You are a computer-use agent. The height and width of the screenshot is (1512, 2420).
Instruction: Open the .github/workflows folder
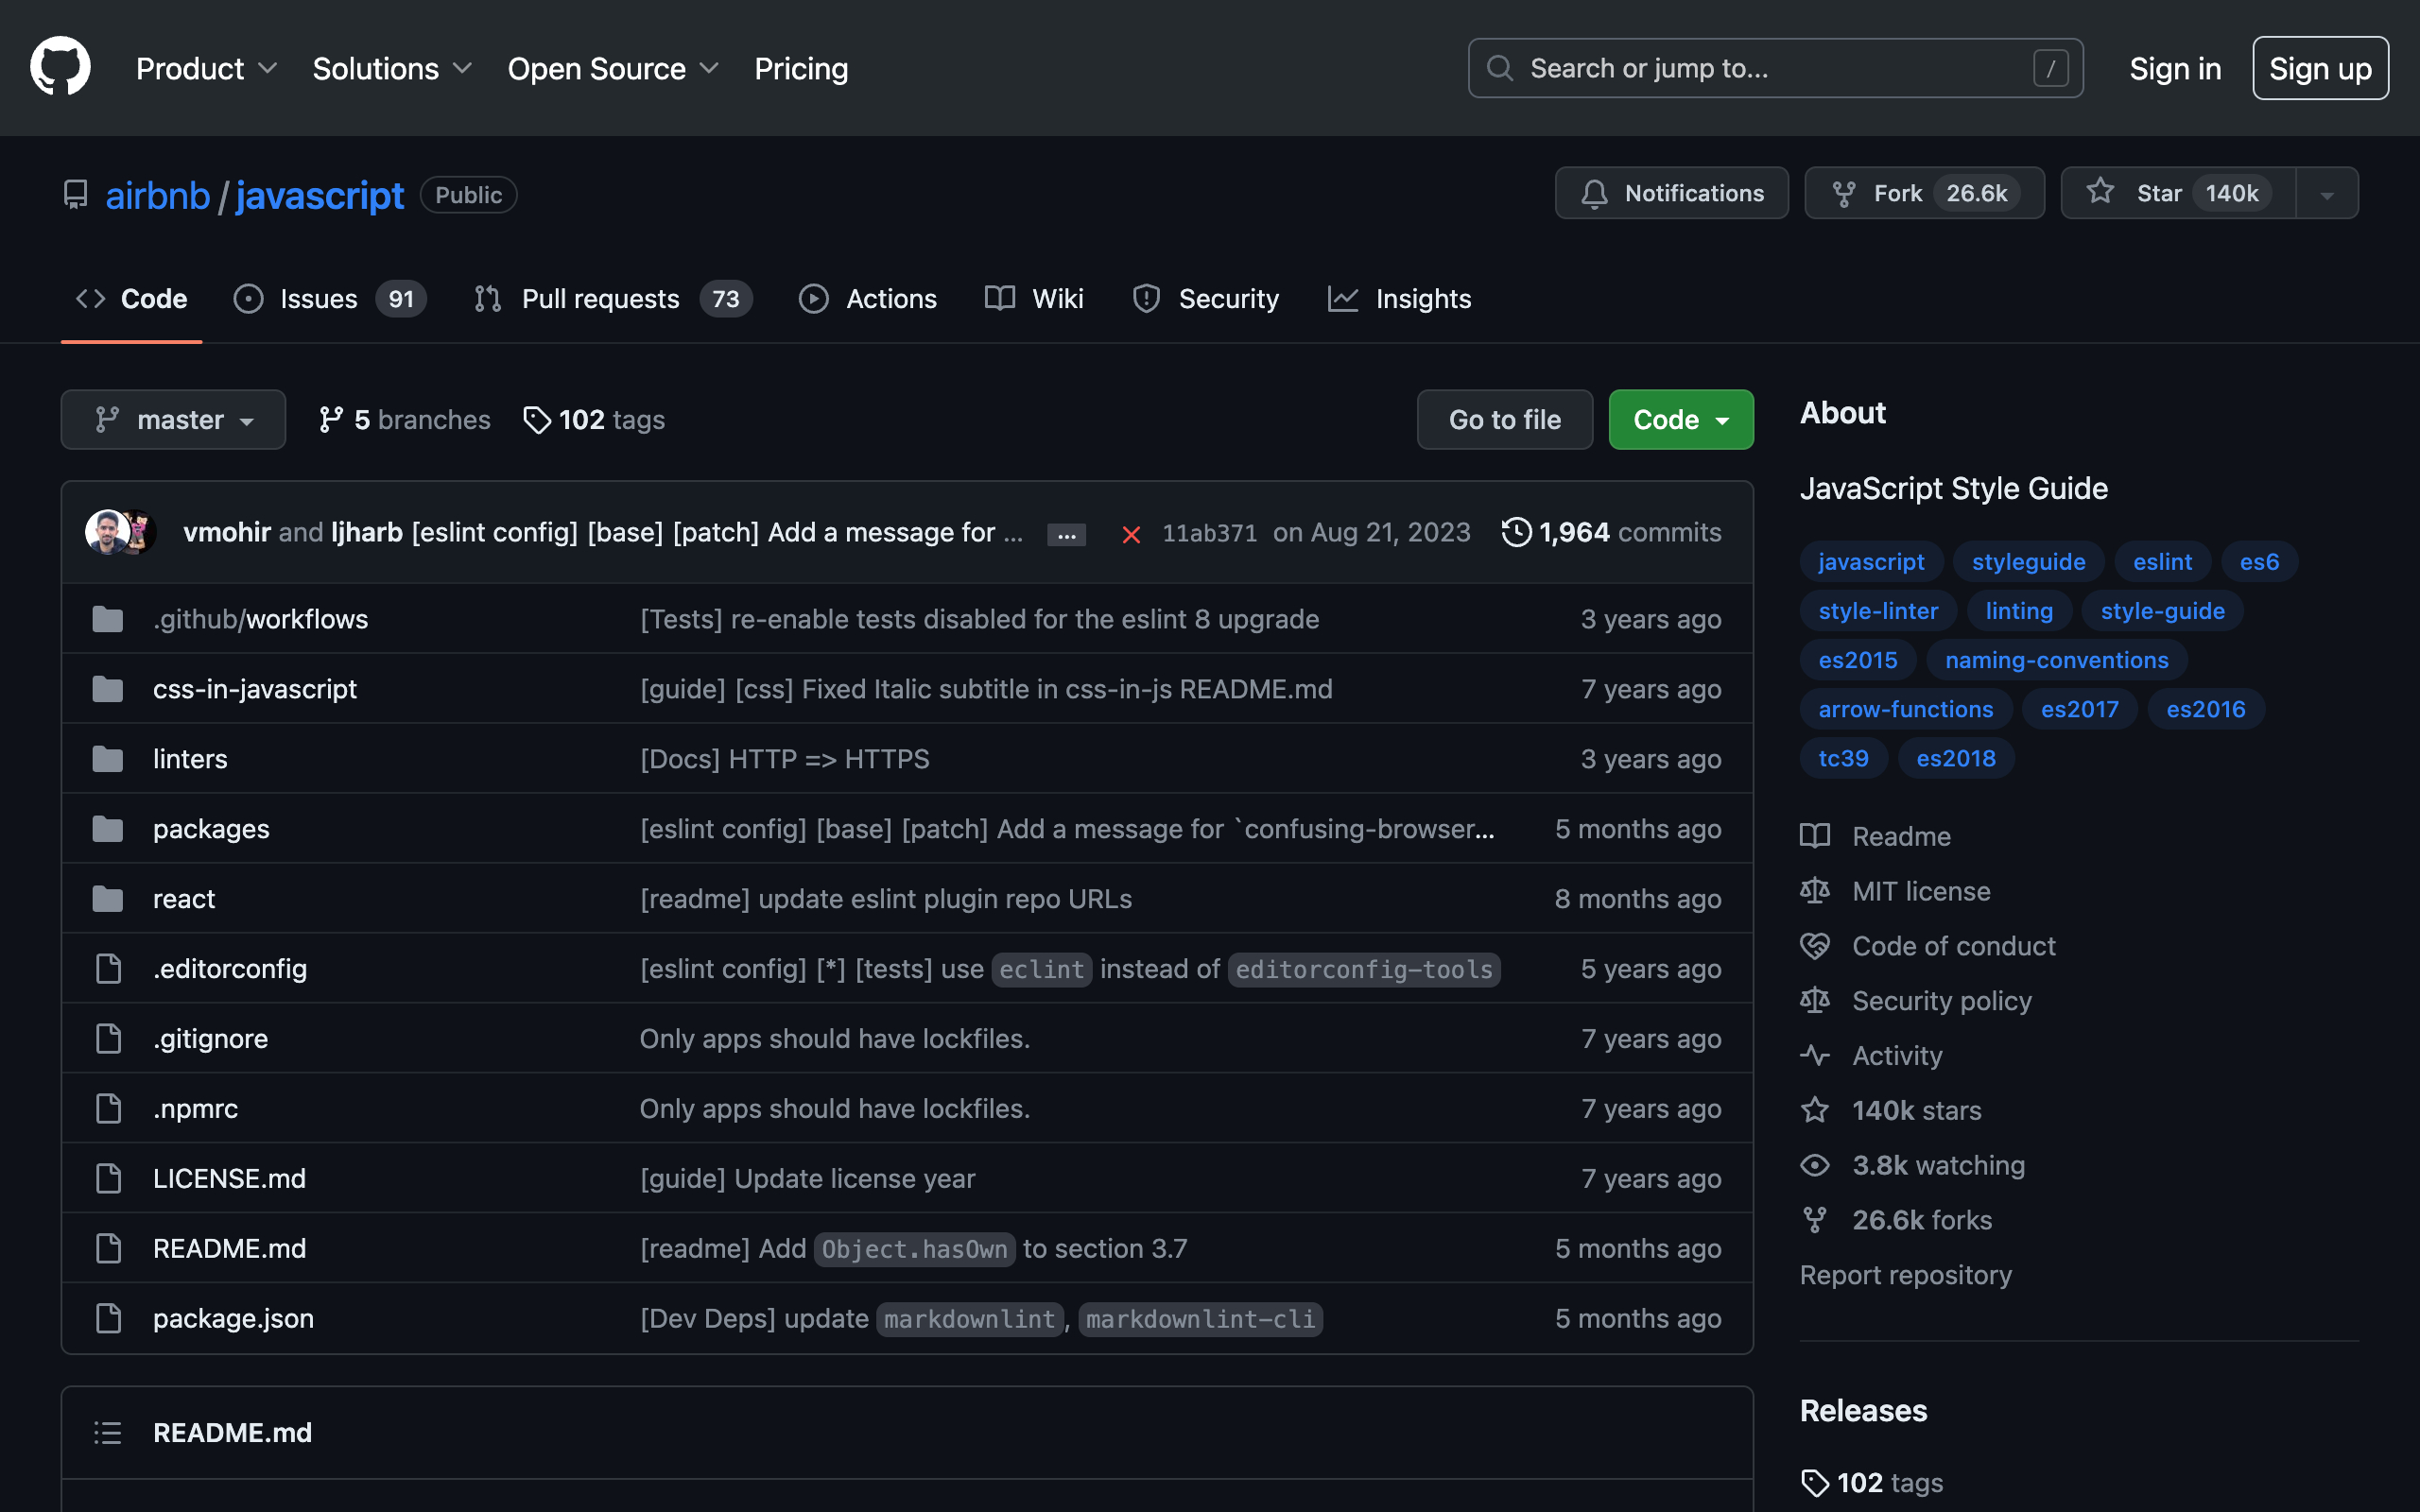(260, 619)
